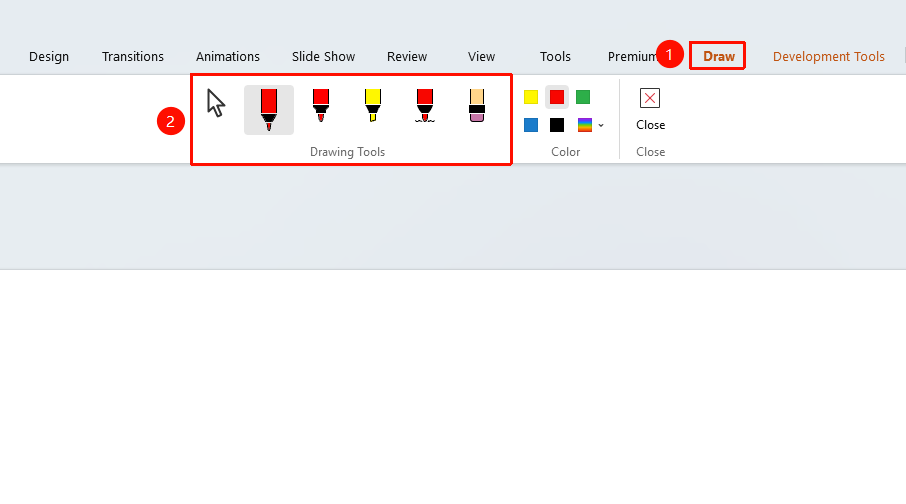
Task: Select the wide red marker pen
Action: [269, 110]
